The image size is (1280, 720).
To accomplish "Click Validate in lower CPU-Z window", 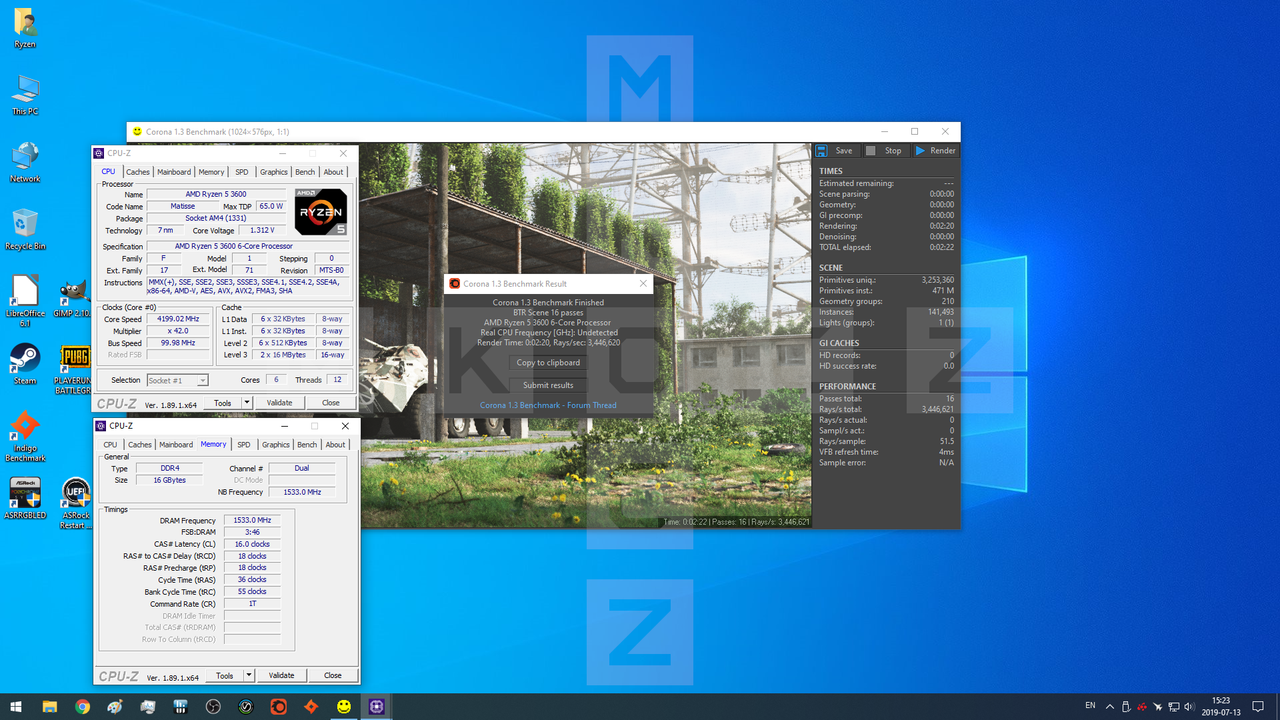I will 281,675.
